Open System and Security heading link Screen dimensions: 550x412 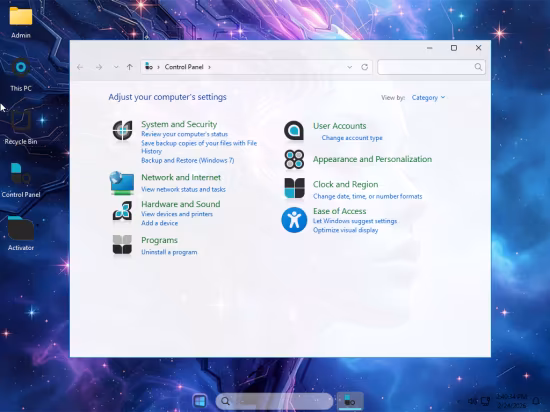(x=179, y=124)
